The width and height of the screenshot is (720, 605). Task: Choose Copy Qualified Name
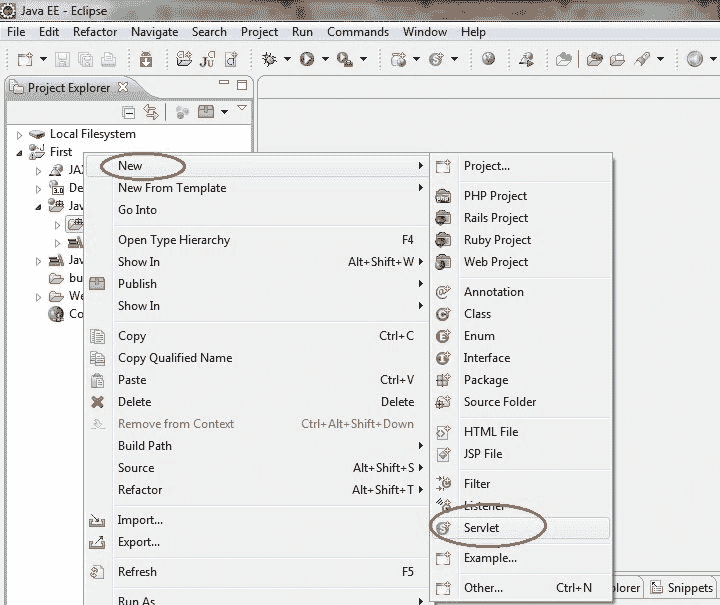(x=257, y=358)
